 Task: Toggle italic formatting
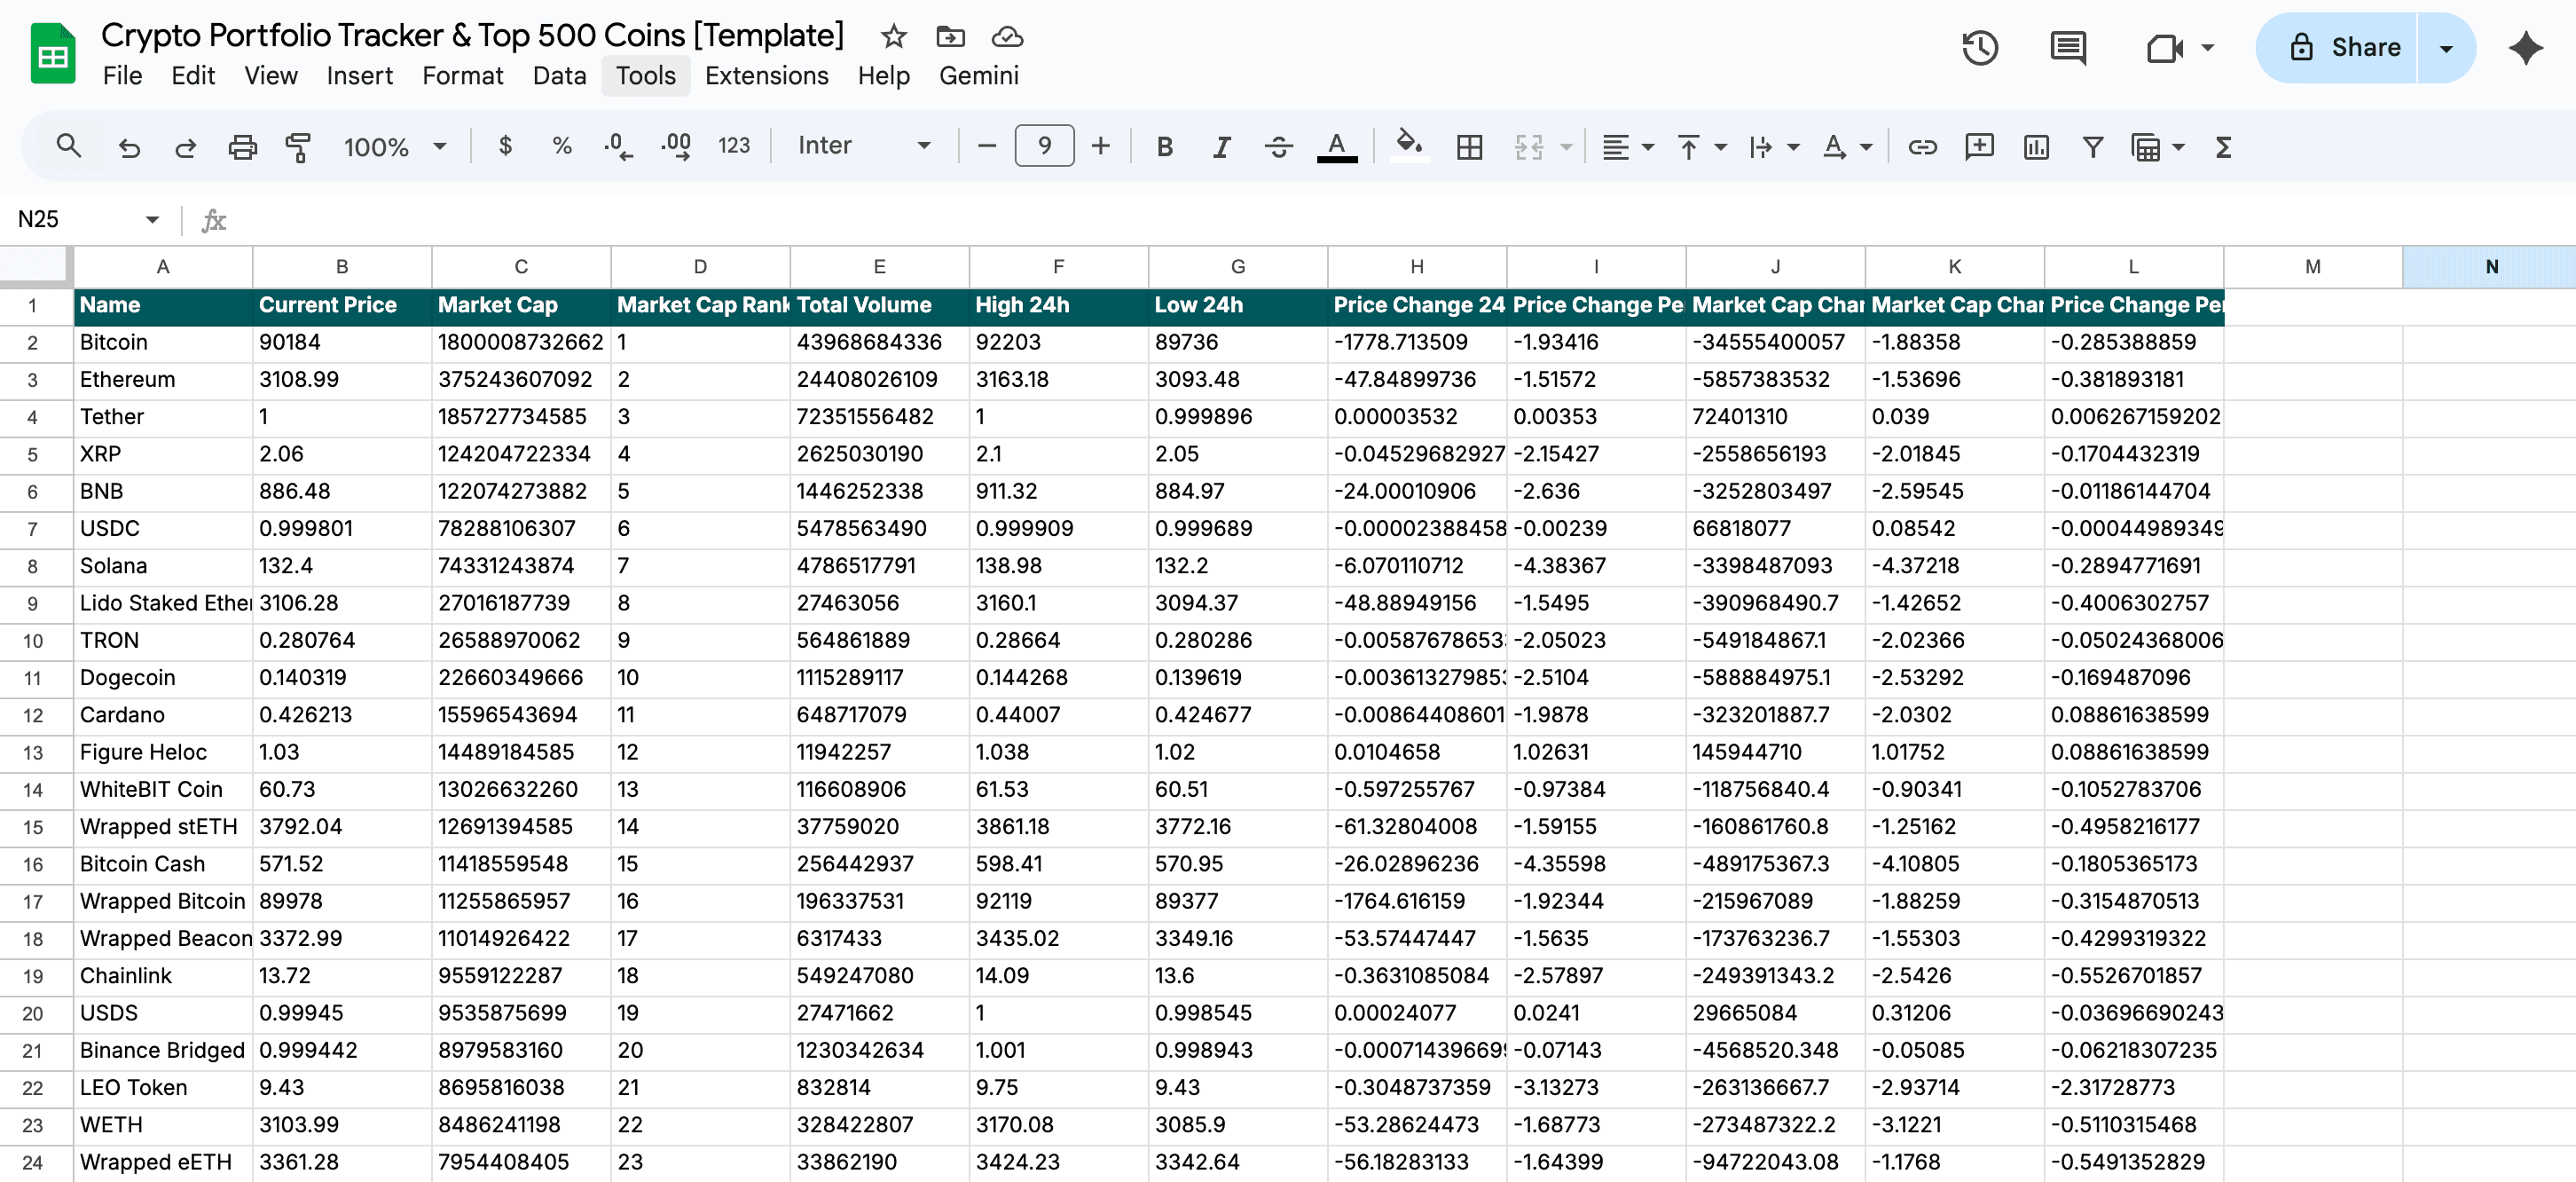pos(1221,147)
